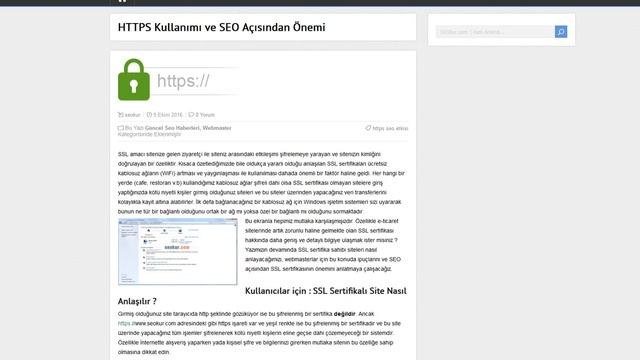
Task: Click the bold word değildir in paragraph
Action: [344, 314]
